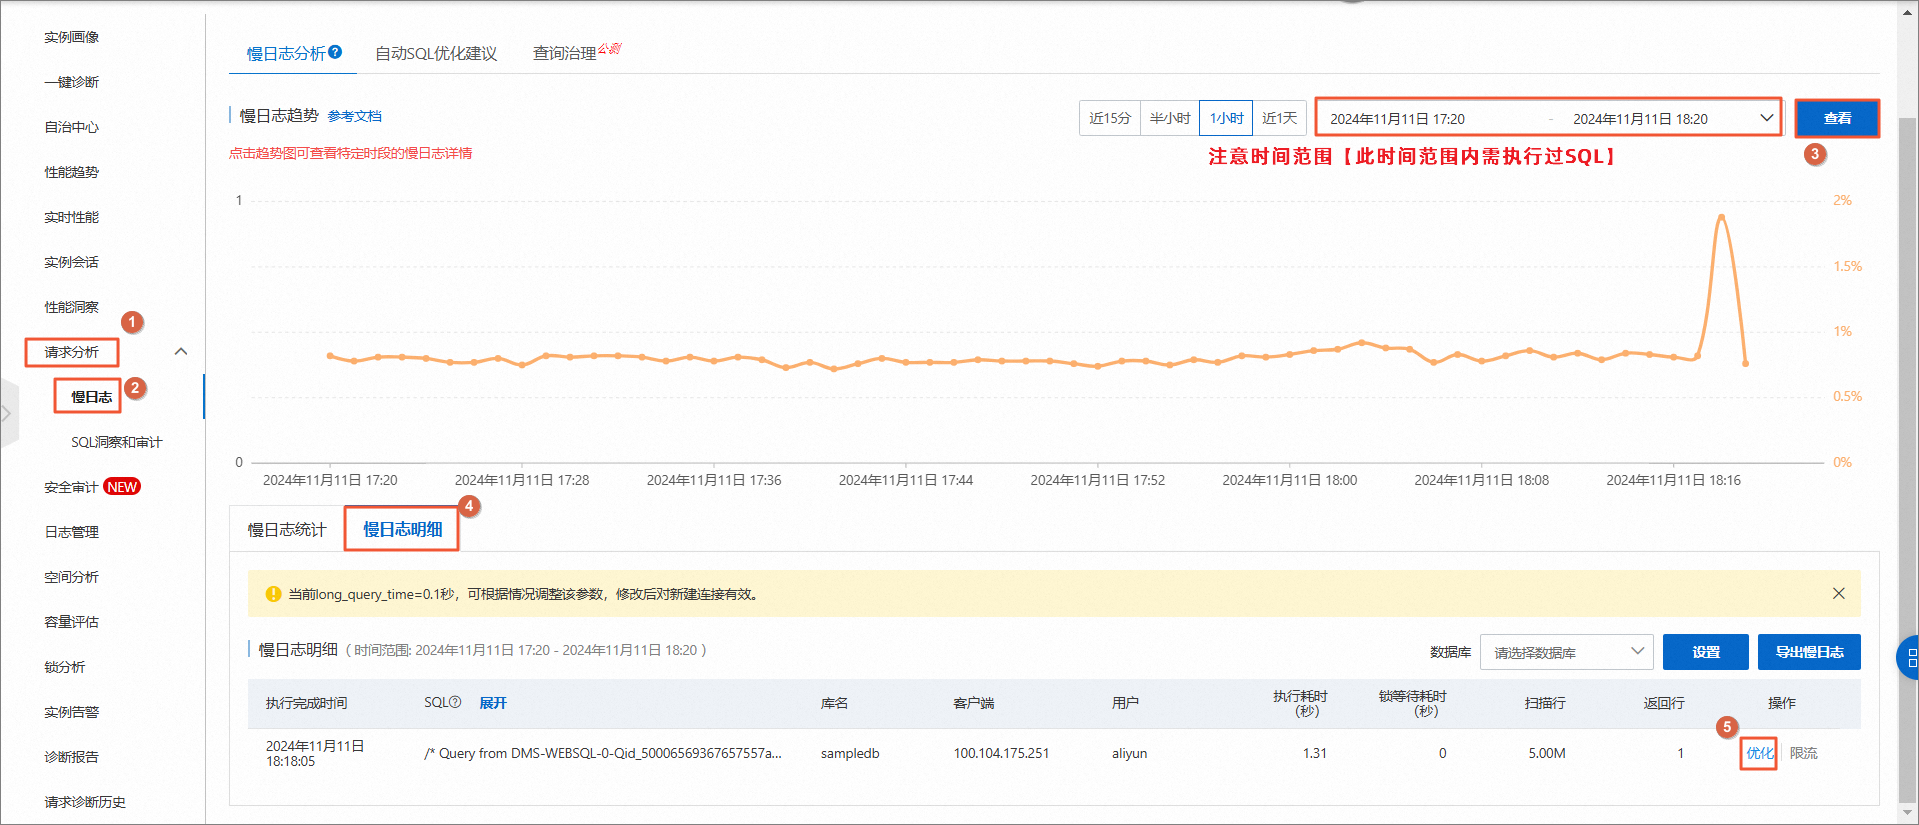Open the 请选择数据库 database dropdown
Viewport: 1919px width, 825px height.
point(1566,652)
